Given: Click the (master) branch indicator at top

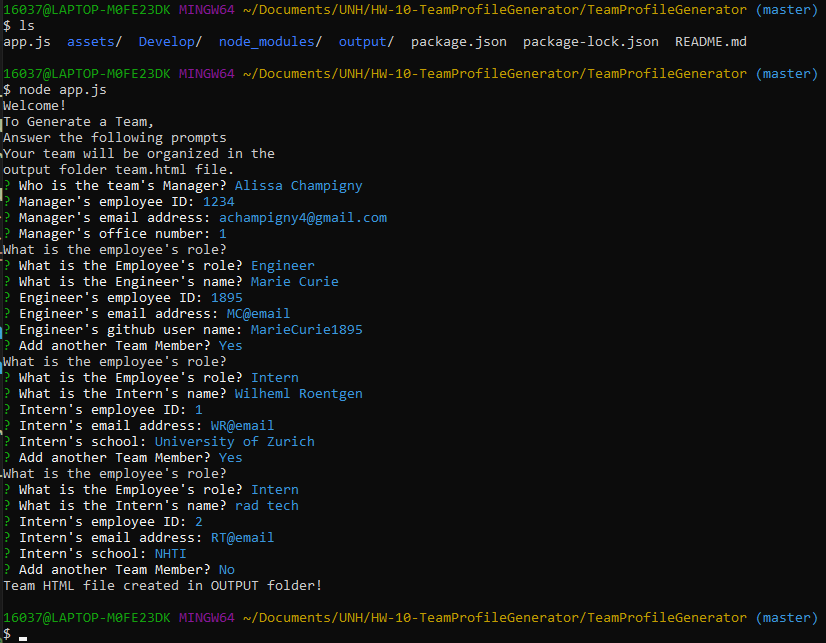Looking at the screenshot, I should (x=787, y=9).
